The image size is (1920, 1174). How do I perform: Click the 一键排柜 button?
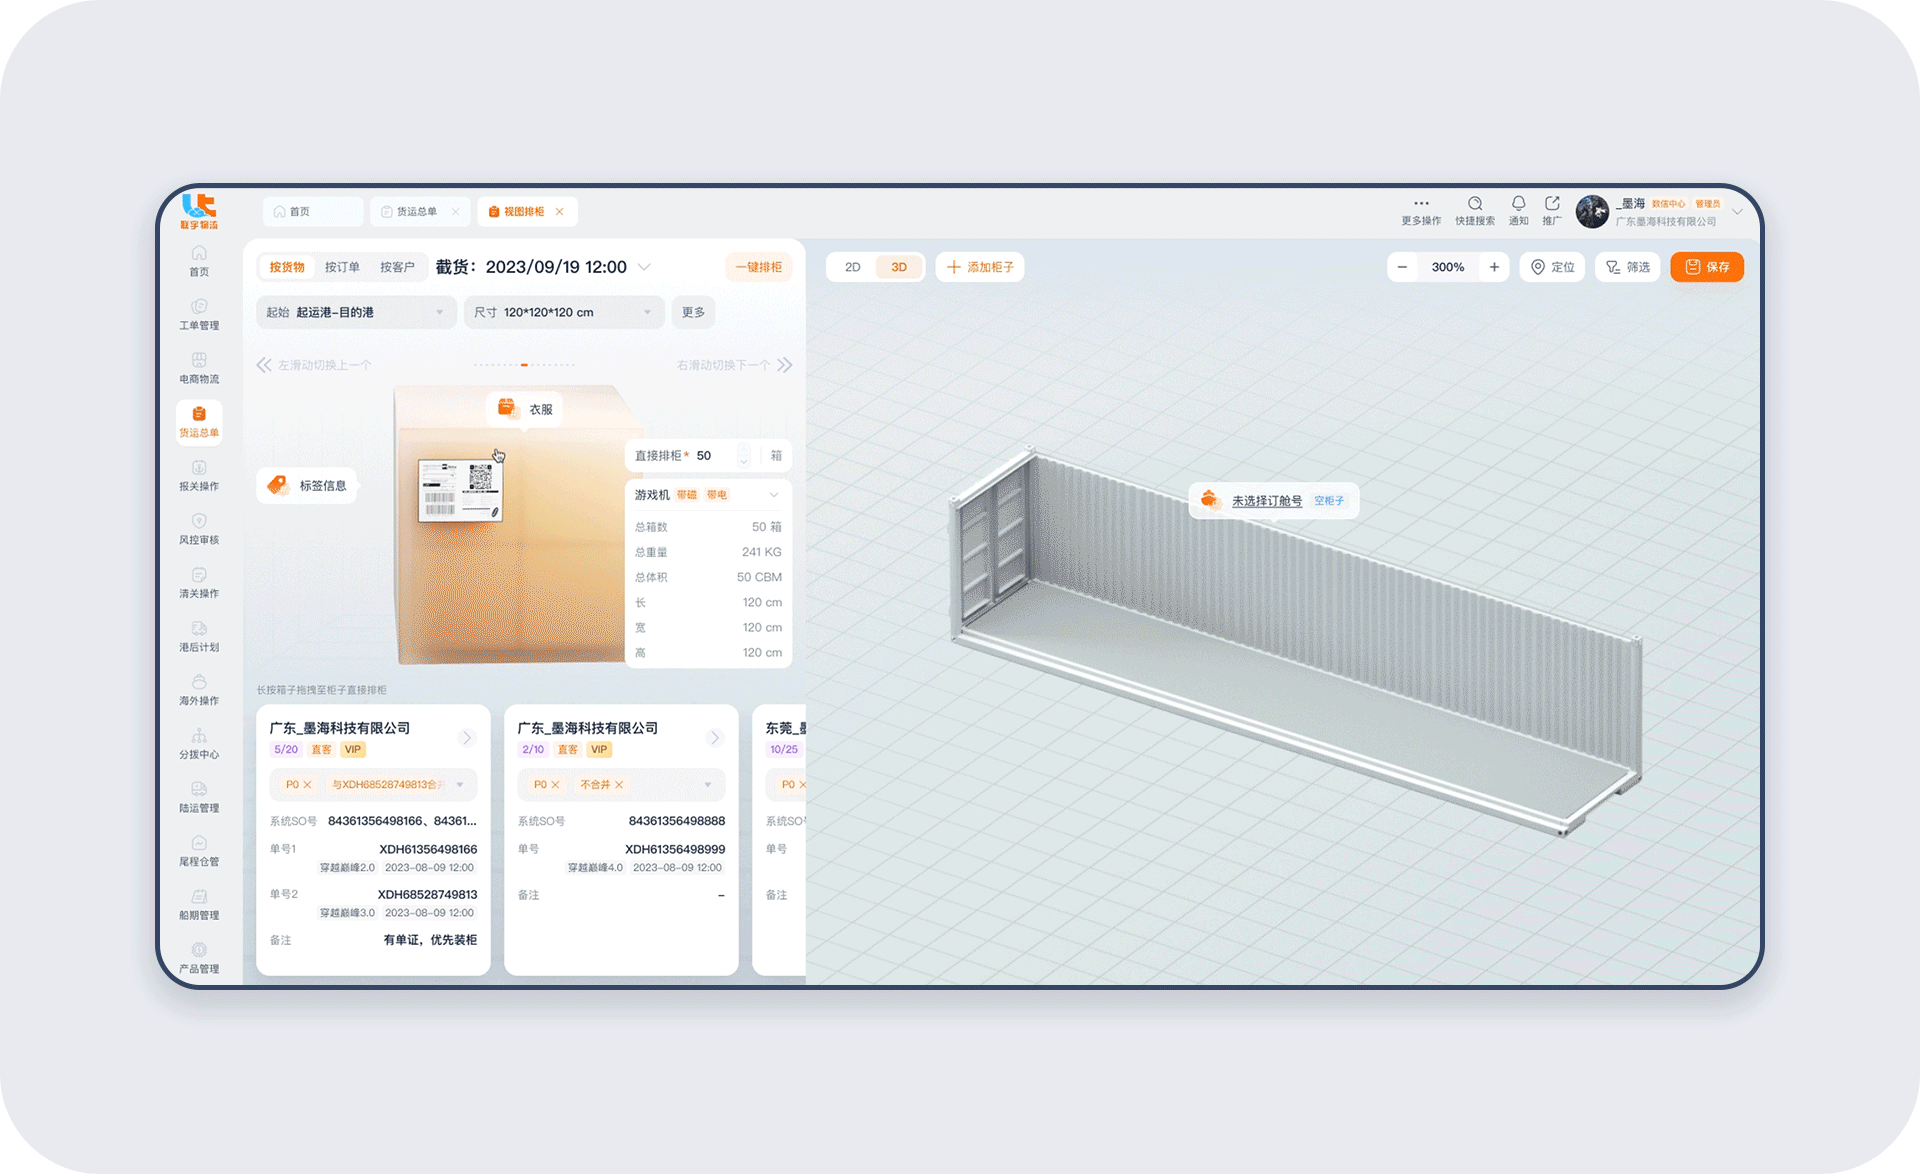point(758,267)
